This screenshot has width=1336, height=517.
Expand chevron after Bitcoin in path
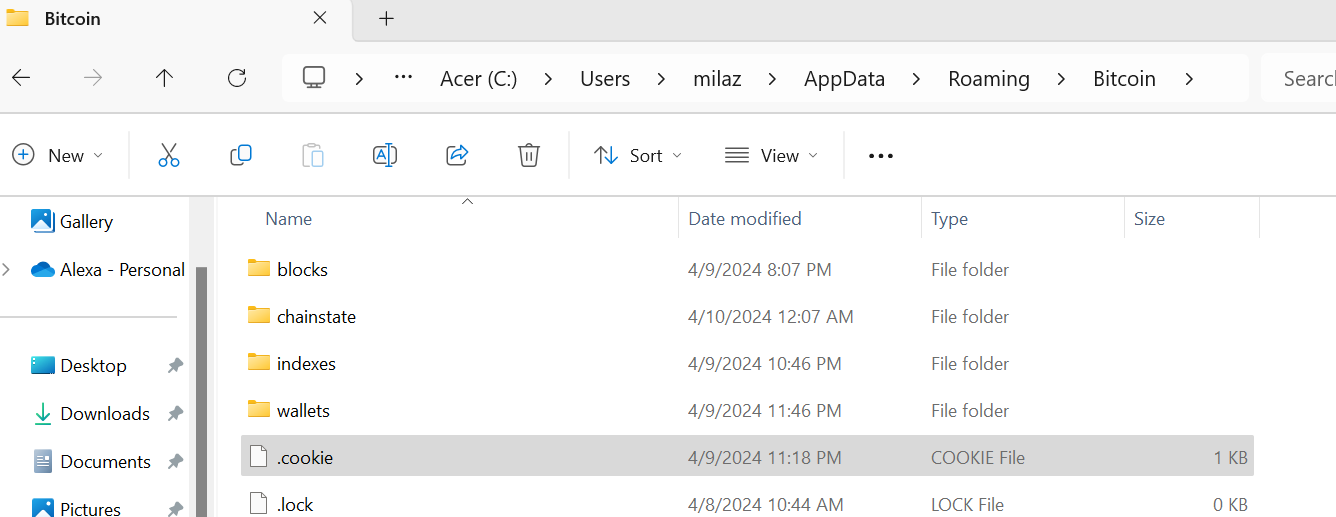point(1188,79)
